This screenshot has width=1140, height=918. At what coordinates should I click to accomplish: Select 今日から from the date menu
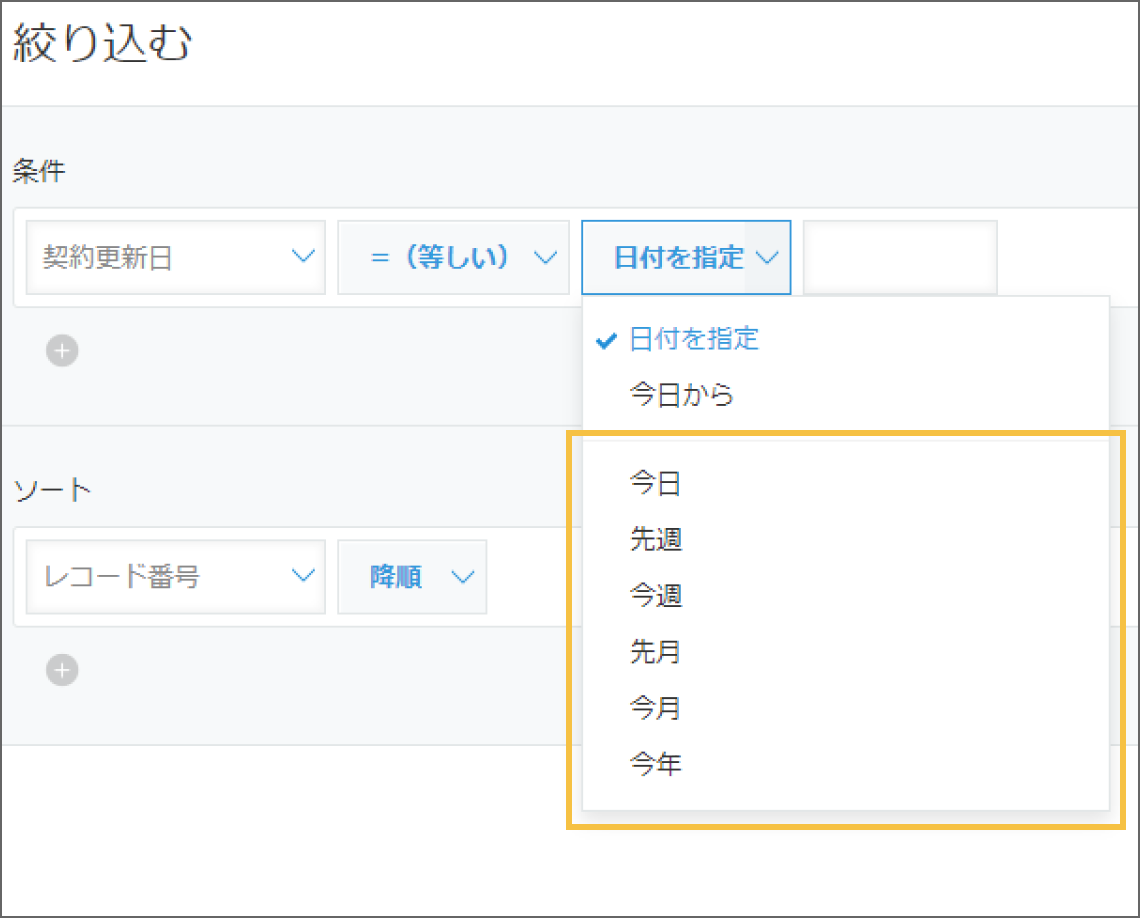pos(682,395)
